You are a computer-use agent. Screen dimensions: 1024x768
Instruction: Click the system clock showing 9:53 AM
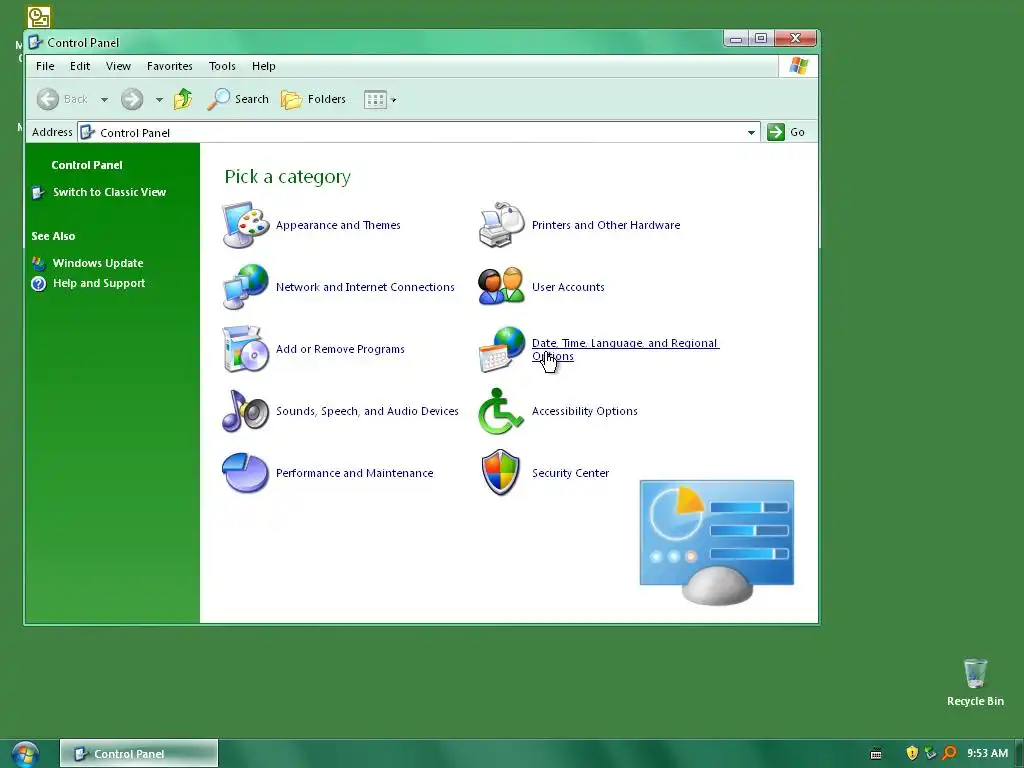coord(987,753)
